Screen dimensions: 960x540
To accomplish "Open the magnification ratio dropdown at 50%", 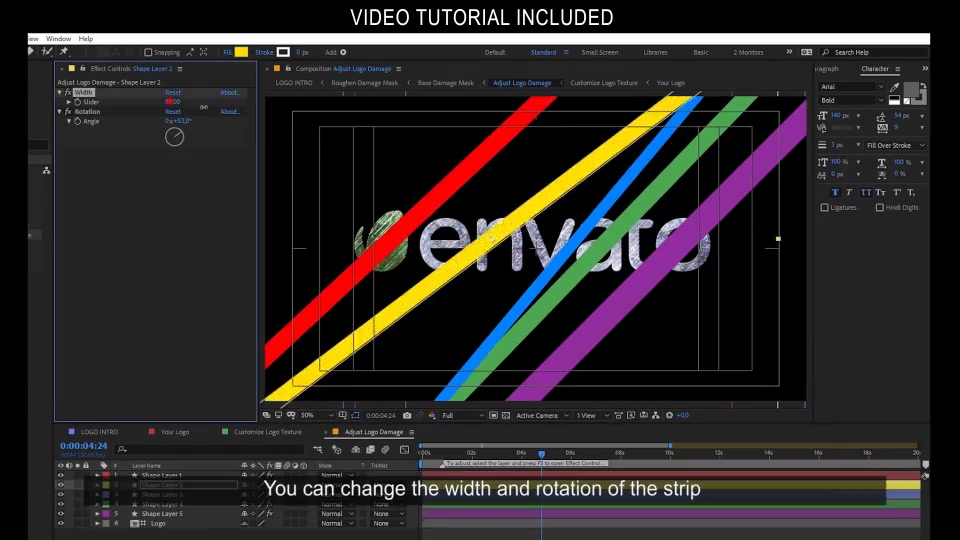I will pyautogui.click(x=317, y=415).
